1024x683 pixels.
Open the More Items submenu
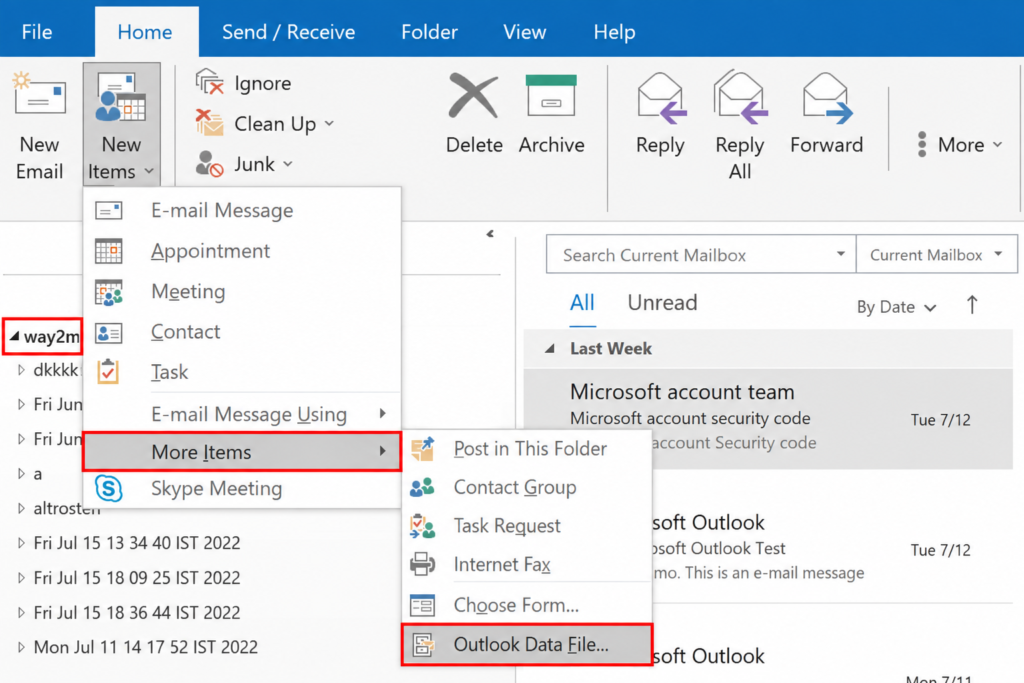point(242,452)
